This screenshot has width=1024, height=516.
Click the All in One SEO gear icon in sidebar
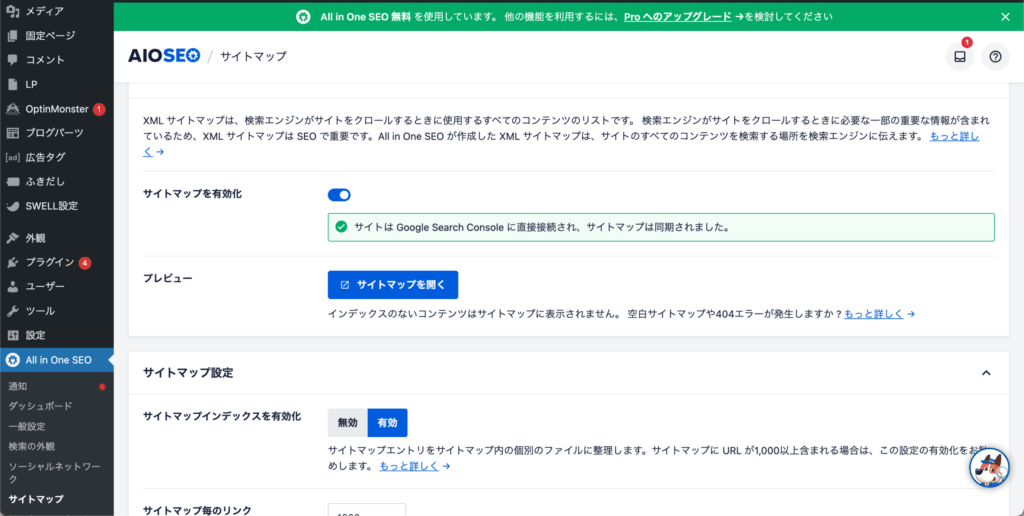click(x=12, y=360)
